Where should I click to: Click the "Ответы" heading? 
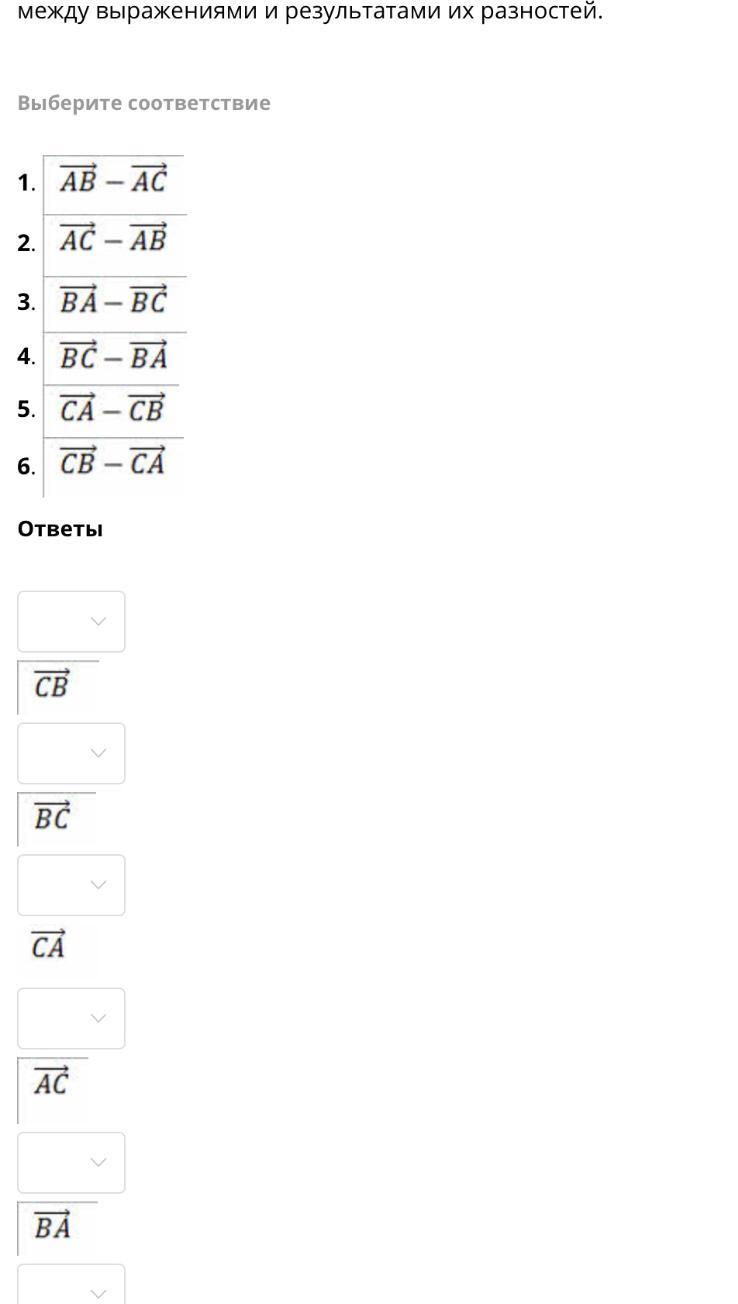[60, 529]
